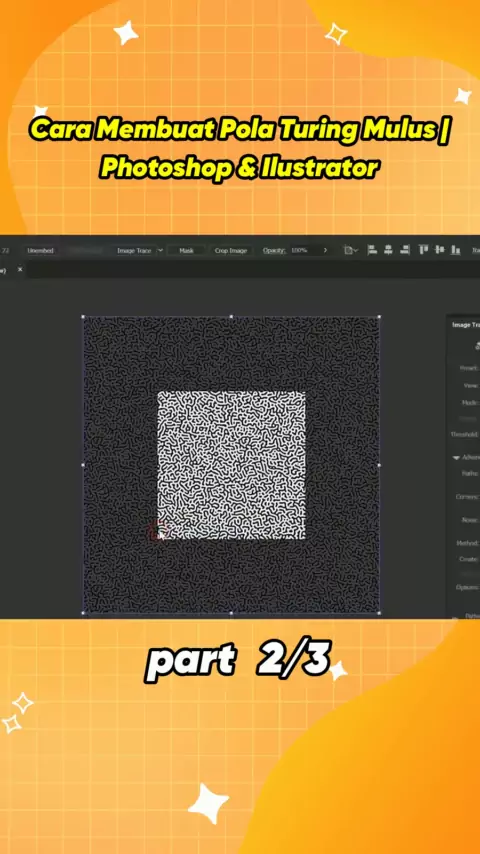Click the Crop Image button
This screenshot has height=854, width=480.
230,251
